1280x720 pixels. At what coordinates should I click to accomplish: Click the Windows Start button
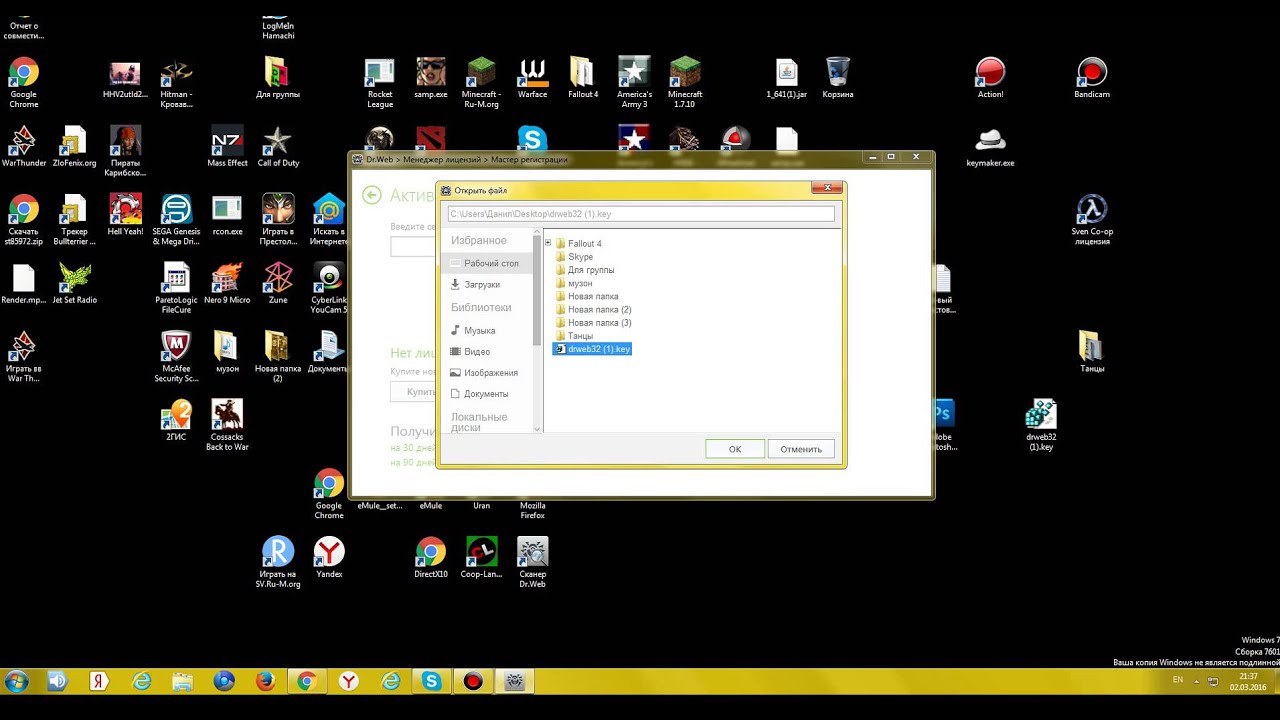coord(17,681)
